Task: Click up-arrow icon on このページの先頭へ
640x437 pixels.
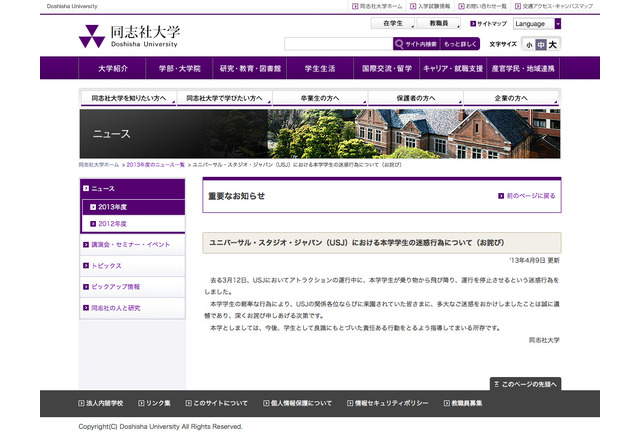Action: 496,384
